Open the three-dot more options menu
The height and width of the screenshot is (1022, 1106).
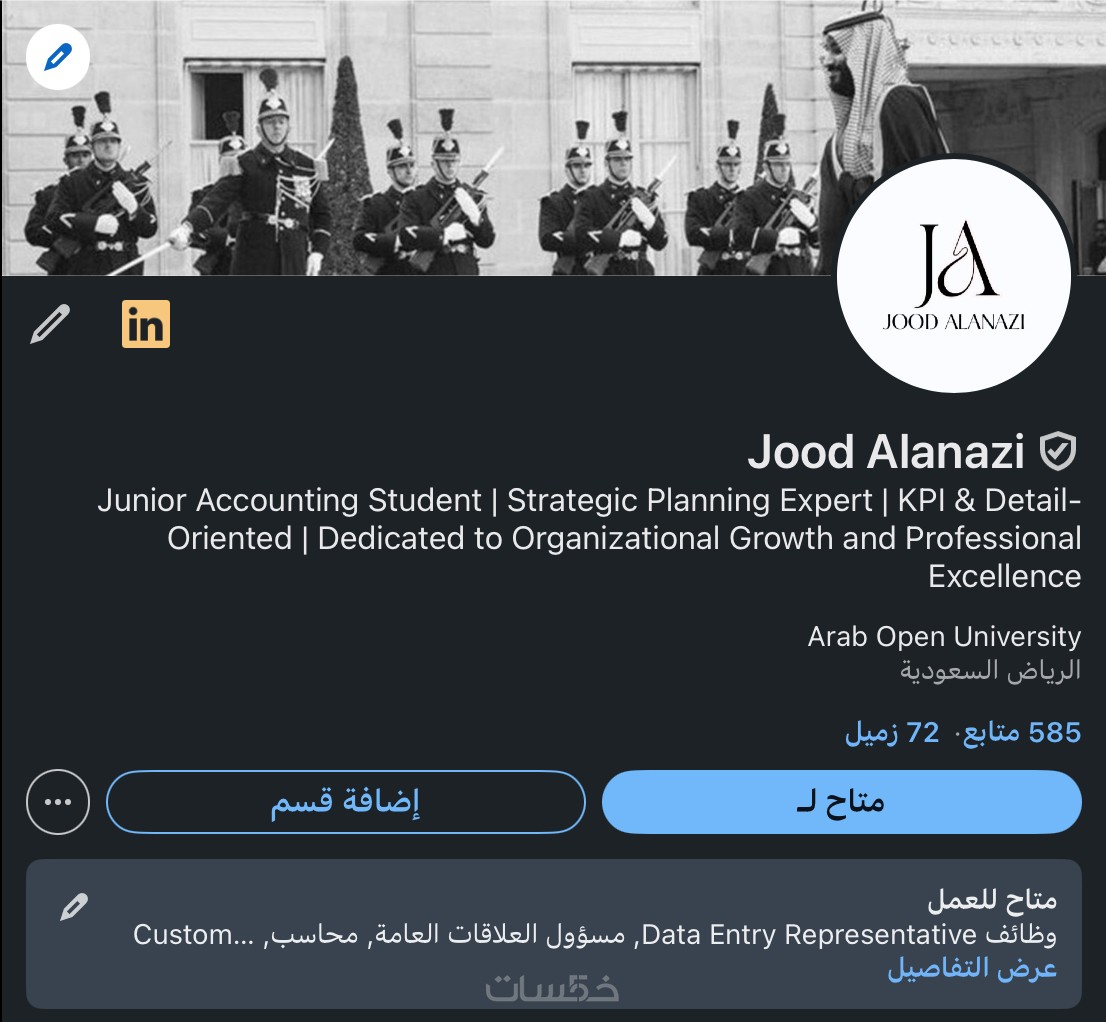click(x=58, y=802)
